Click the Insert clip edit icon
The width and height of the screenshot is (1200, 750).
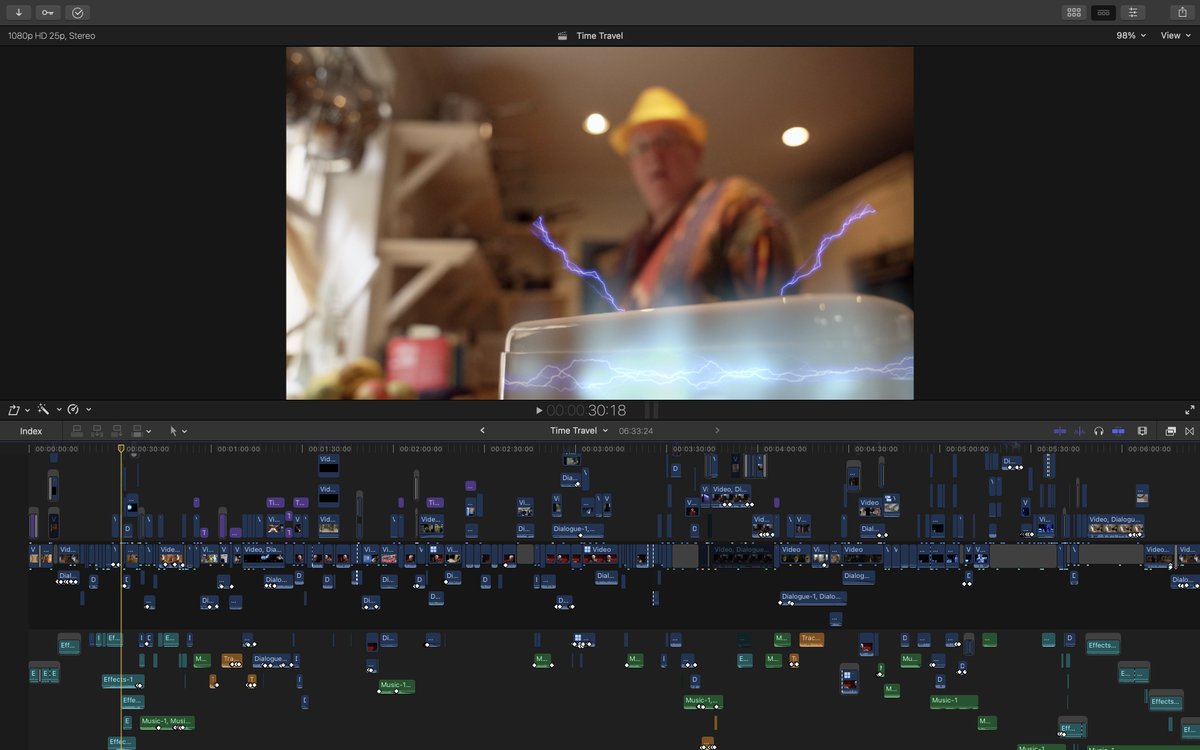pyautogui.click(x=98, y=431)
